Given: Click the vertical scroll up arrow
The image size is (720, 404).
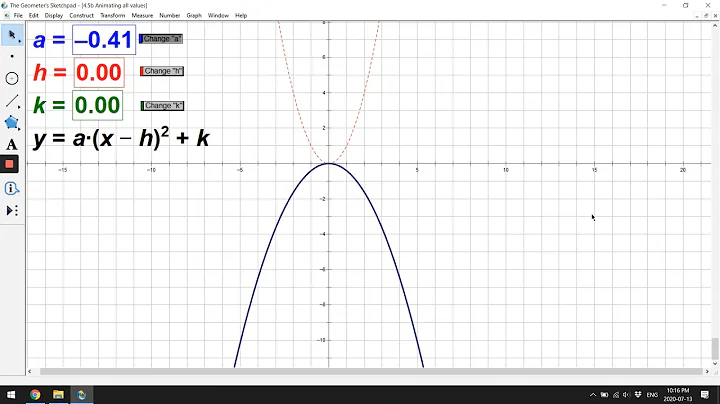Looking at the screenshot, I should (715, 25).
